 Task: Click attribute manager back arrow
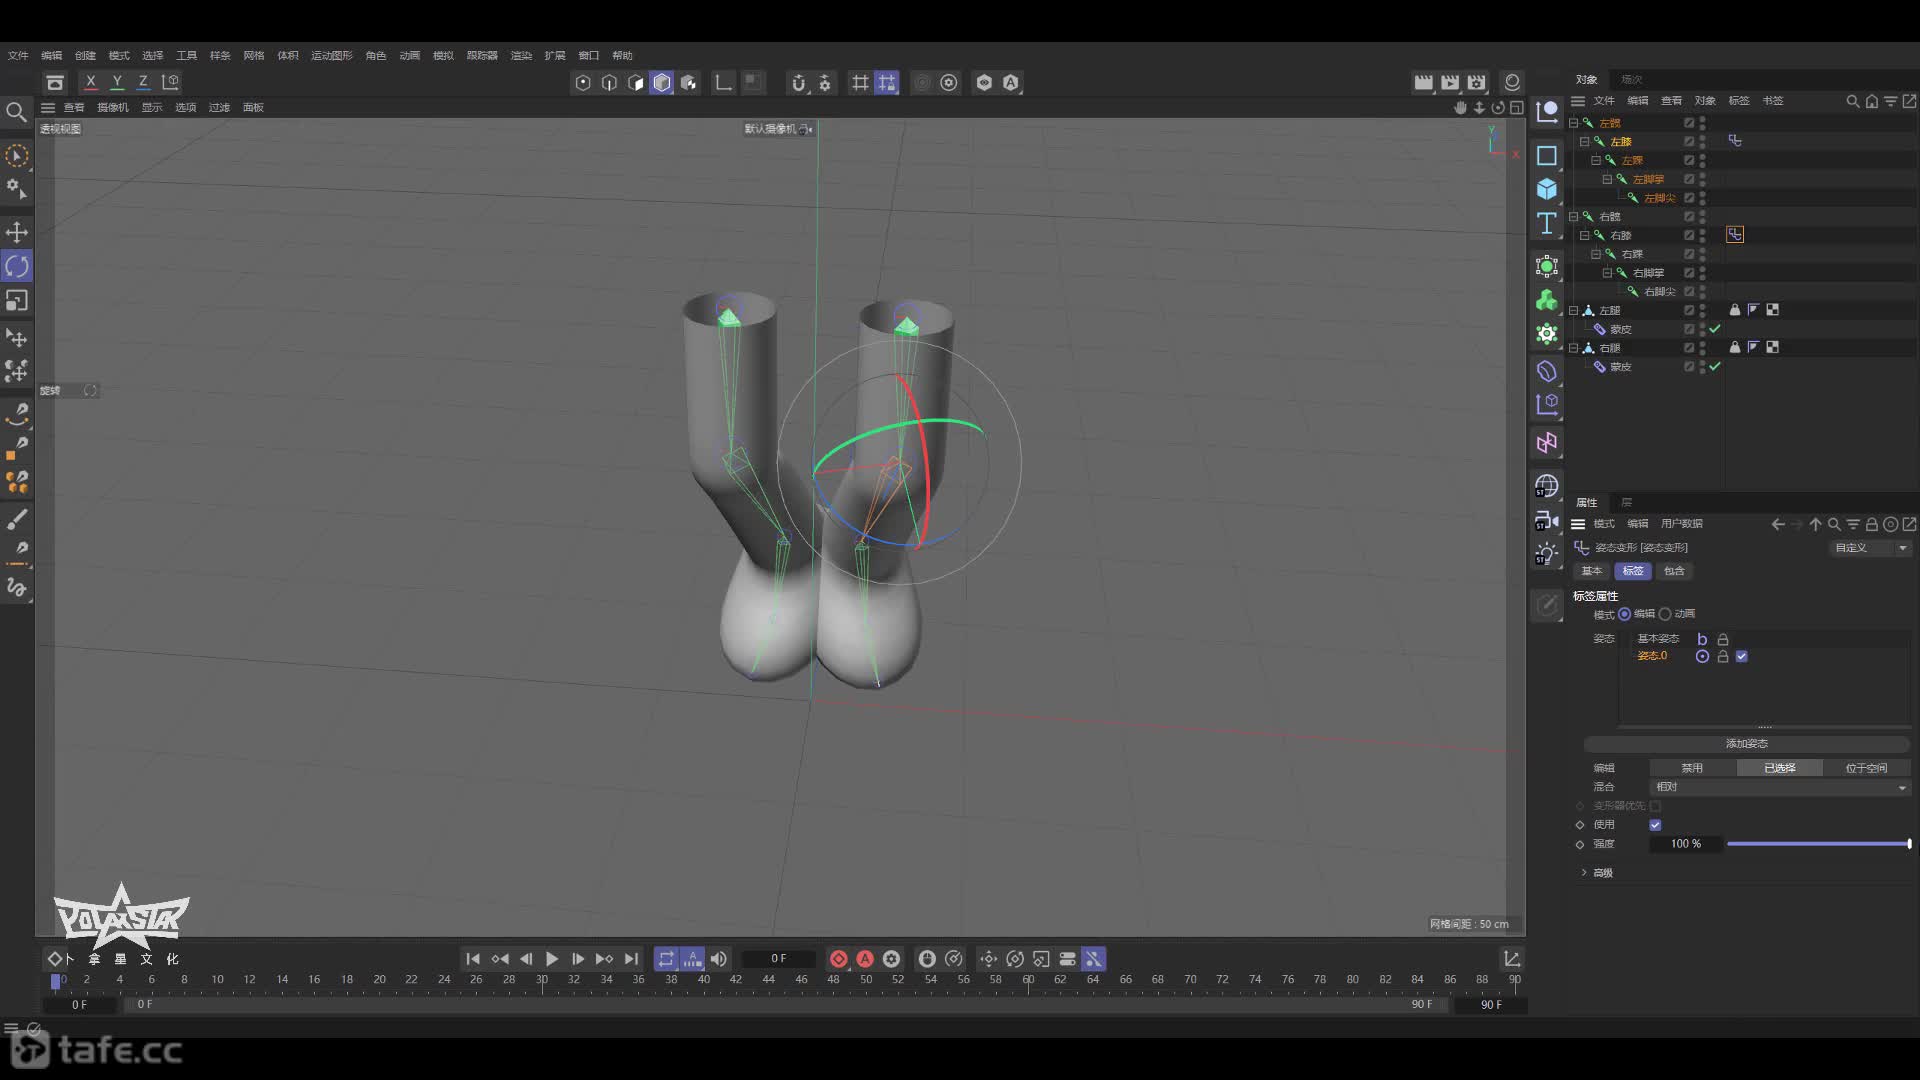tap(1778, 524)
